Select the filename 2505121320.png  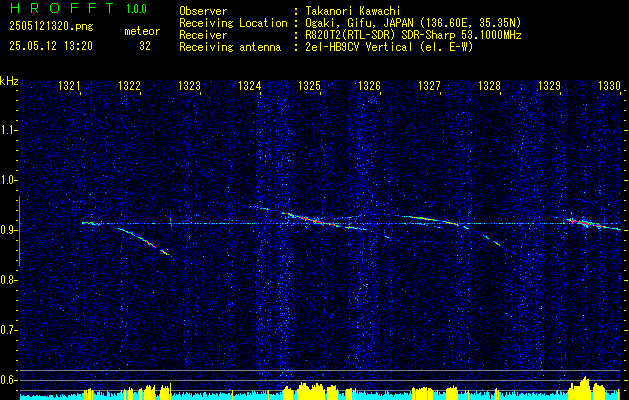click(51, 27)
